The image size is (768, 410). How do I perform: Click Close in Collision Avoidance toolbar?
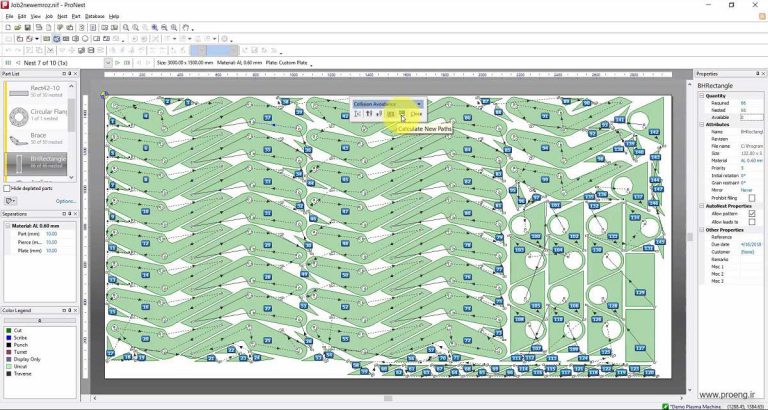pos(416,115)
